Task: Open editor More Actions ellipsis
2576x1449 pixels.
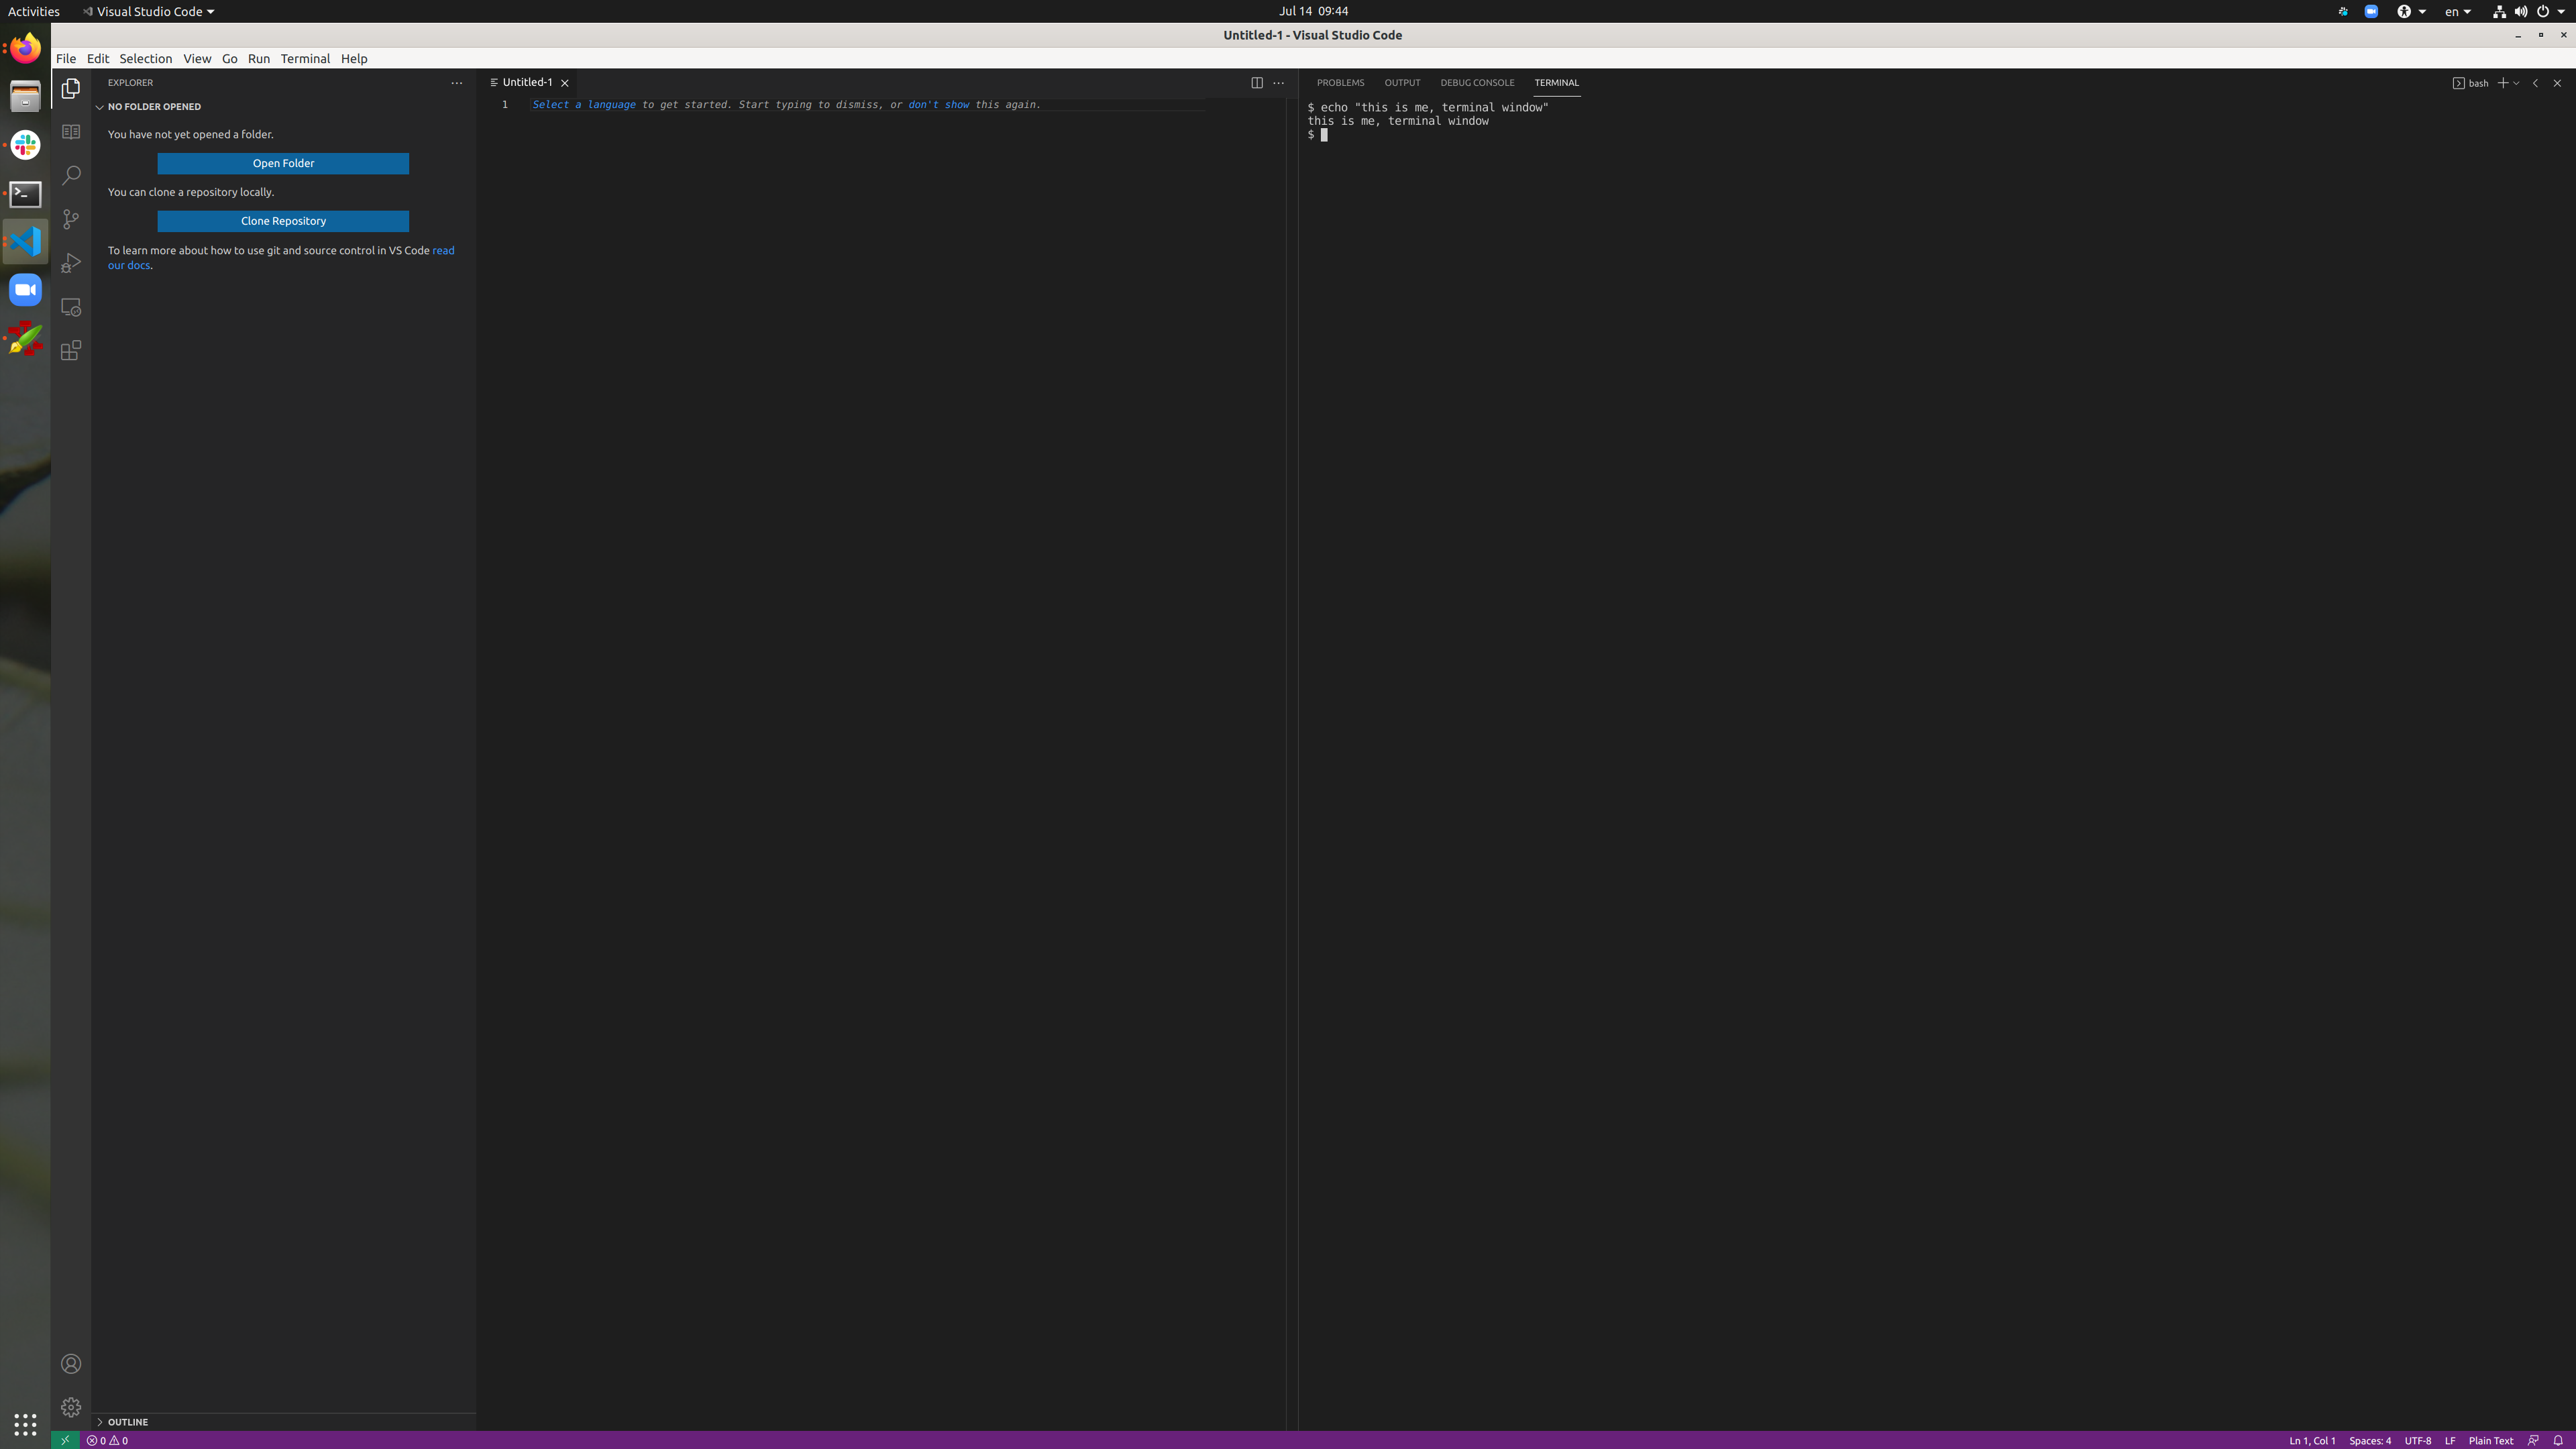Action: [1279, 83]
